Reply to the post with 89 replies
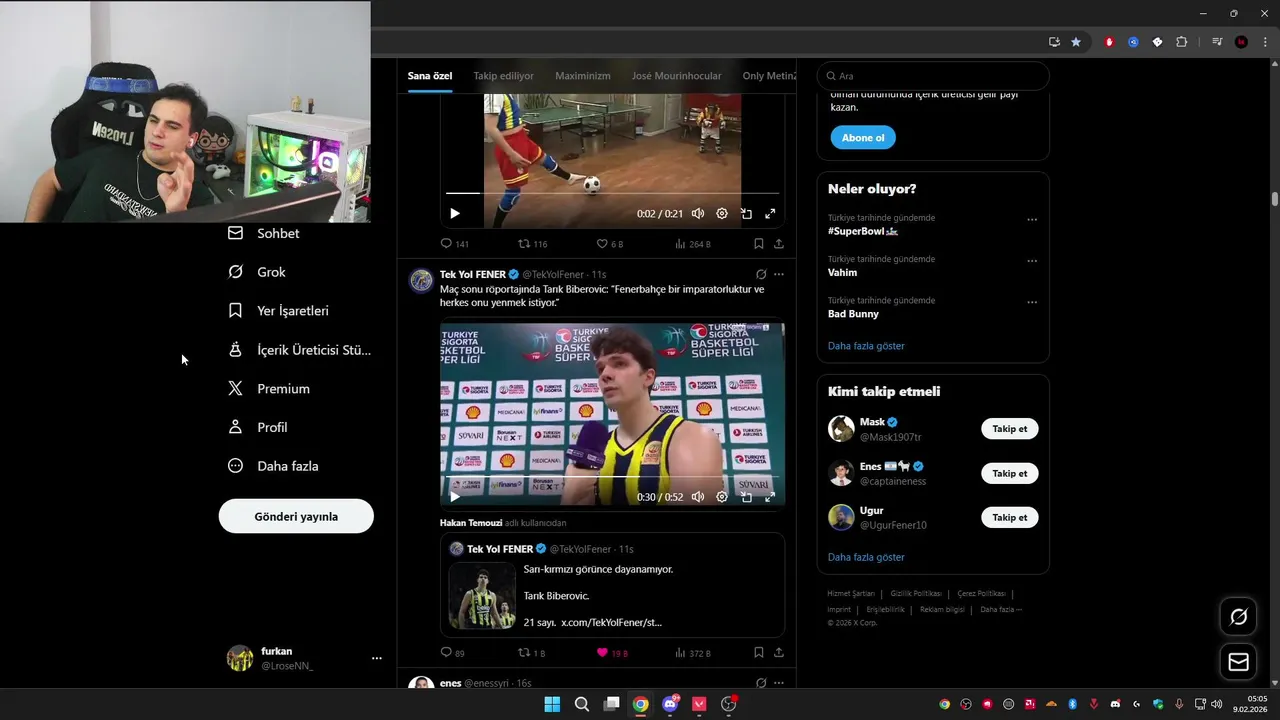The height and width of the screenshot is (720, 1280). coord(453,653)
